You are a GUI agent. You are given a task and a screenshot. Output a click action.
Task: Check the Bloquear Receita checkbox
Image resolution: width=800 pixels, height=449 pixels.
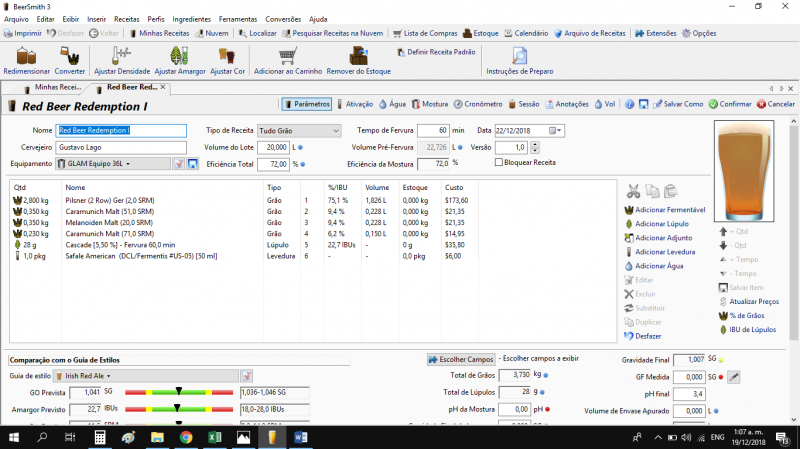(498, 162)
